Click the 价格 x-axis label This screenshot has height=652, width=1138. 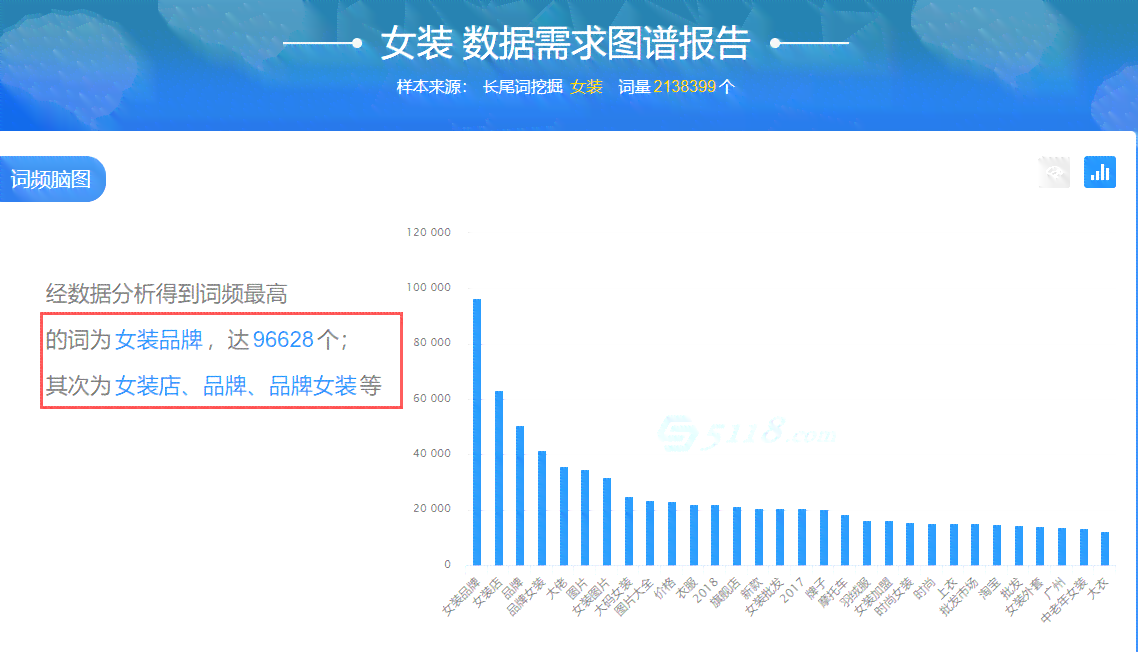pyautogui.click(x=663, y=588)
